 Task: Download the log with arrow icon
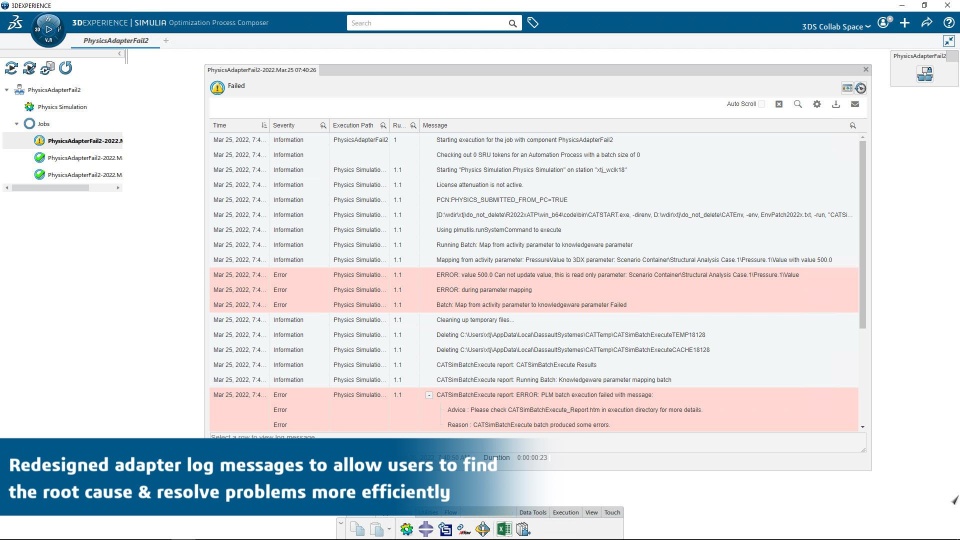coord(836,104)
